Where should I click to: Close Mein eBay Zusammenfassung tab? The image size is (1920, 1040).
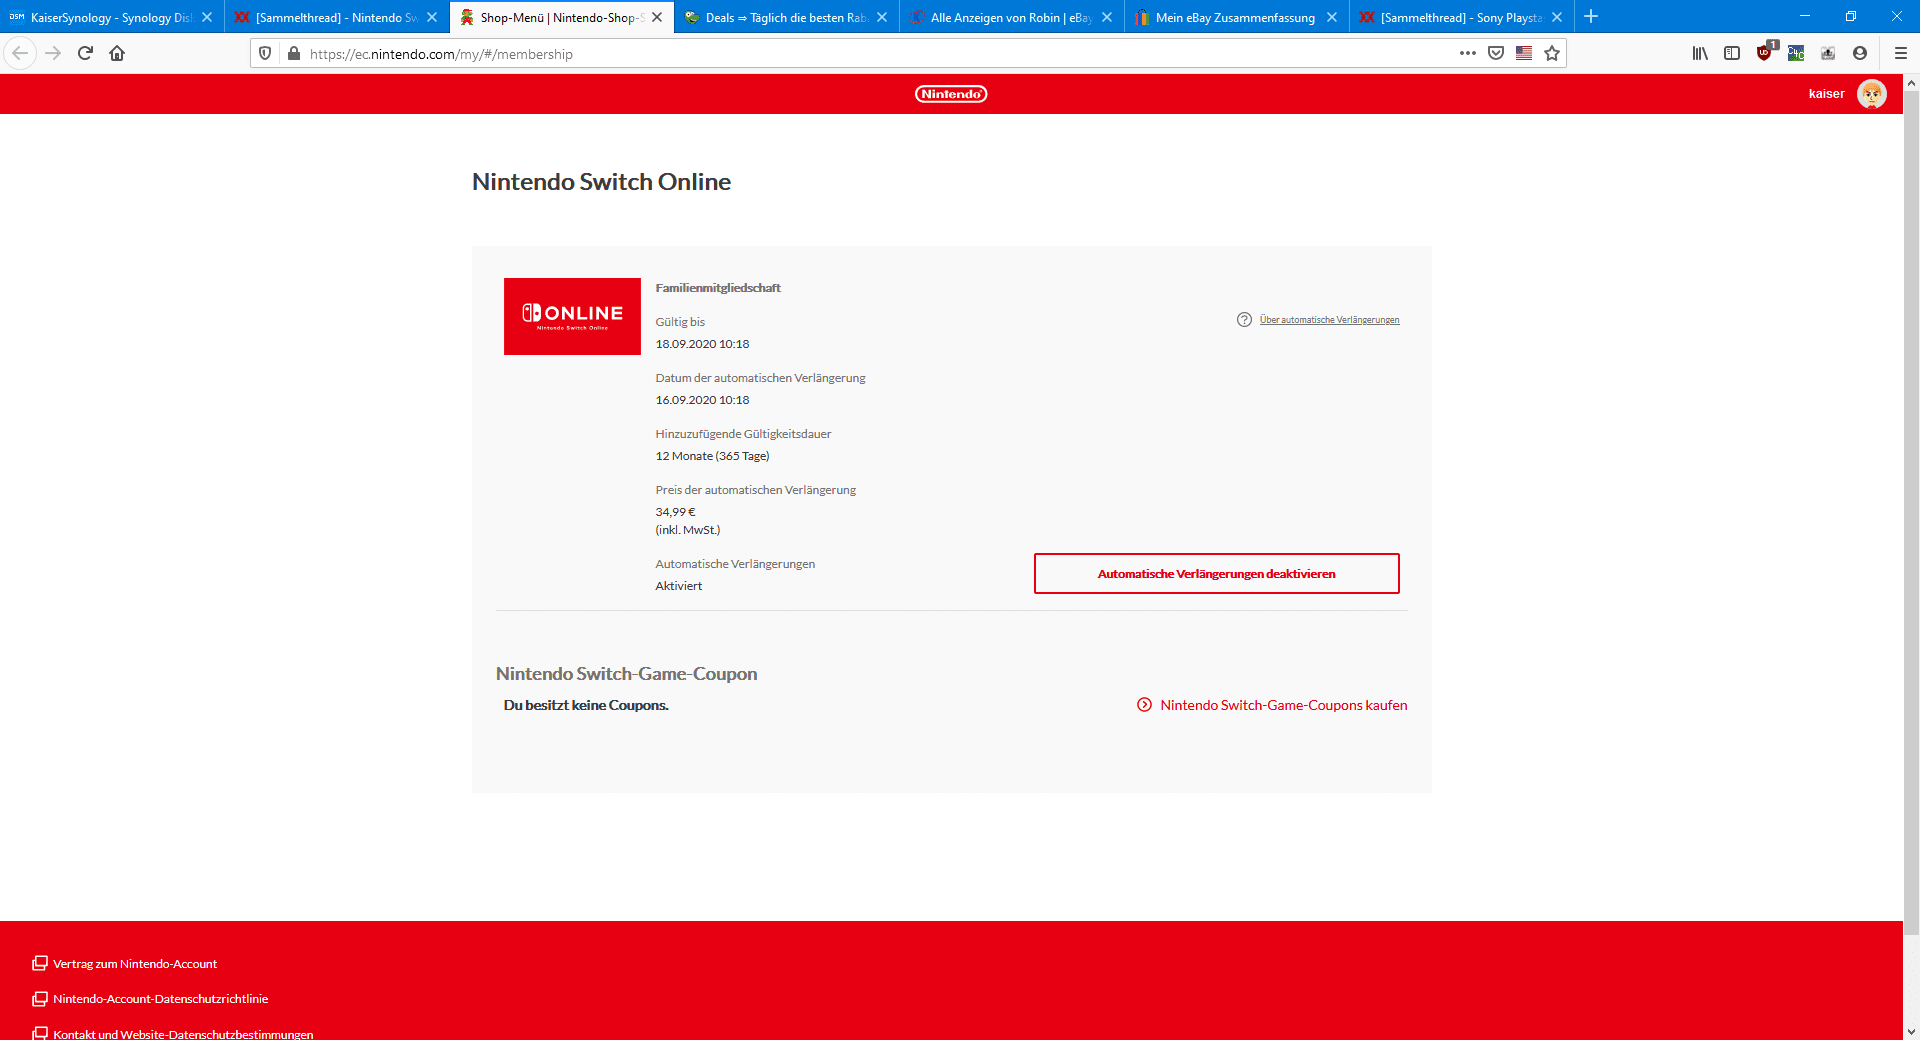1332,17
